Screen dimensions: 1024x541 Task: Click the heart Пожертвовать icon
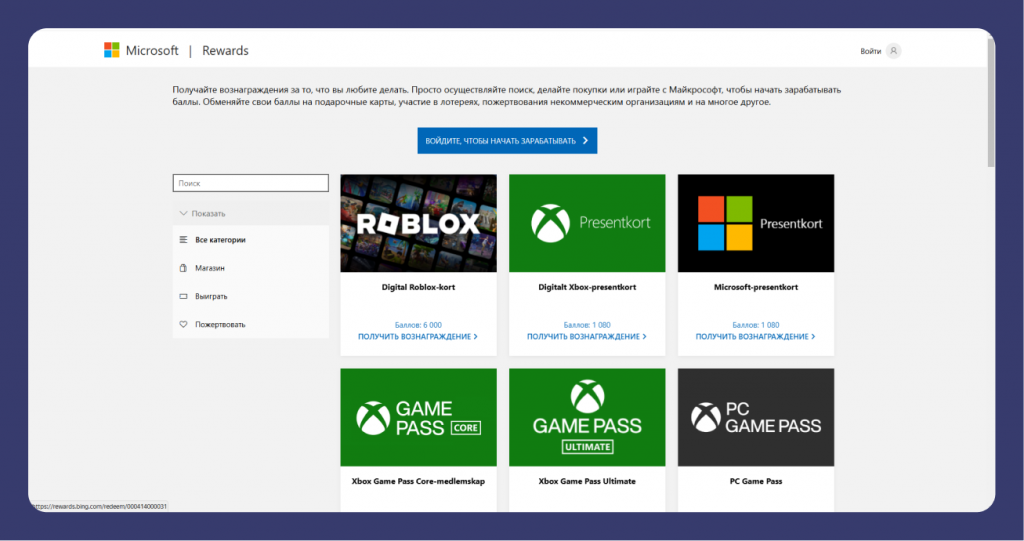coord(183,324)
